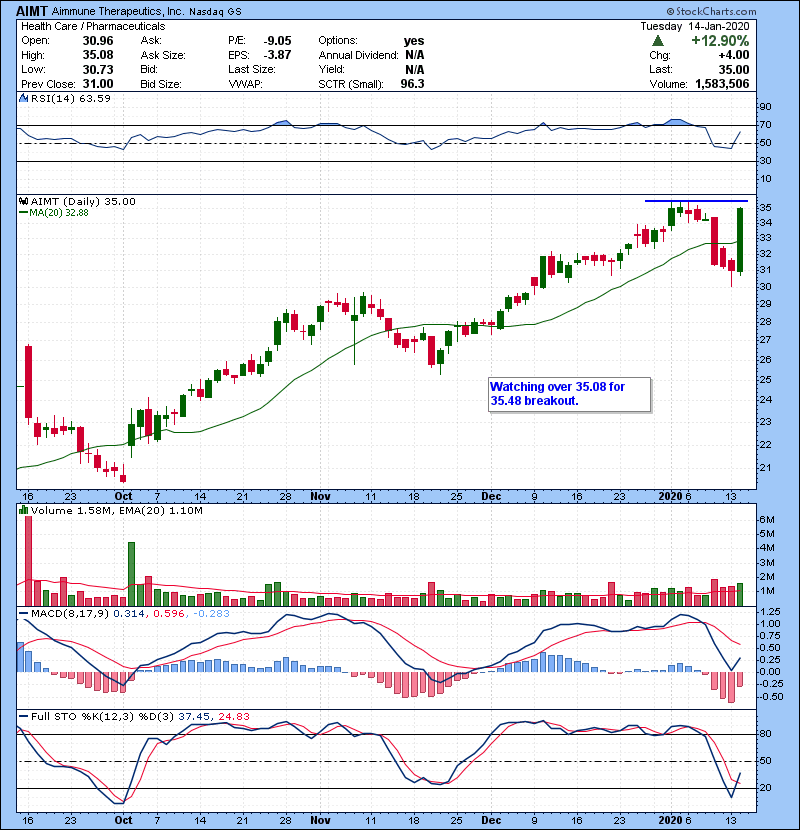The width and height of the screenshot is (800, 830).
Task: Click the EPS value -3.87
Action: tap(277, 55)
